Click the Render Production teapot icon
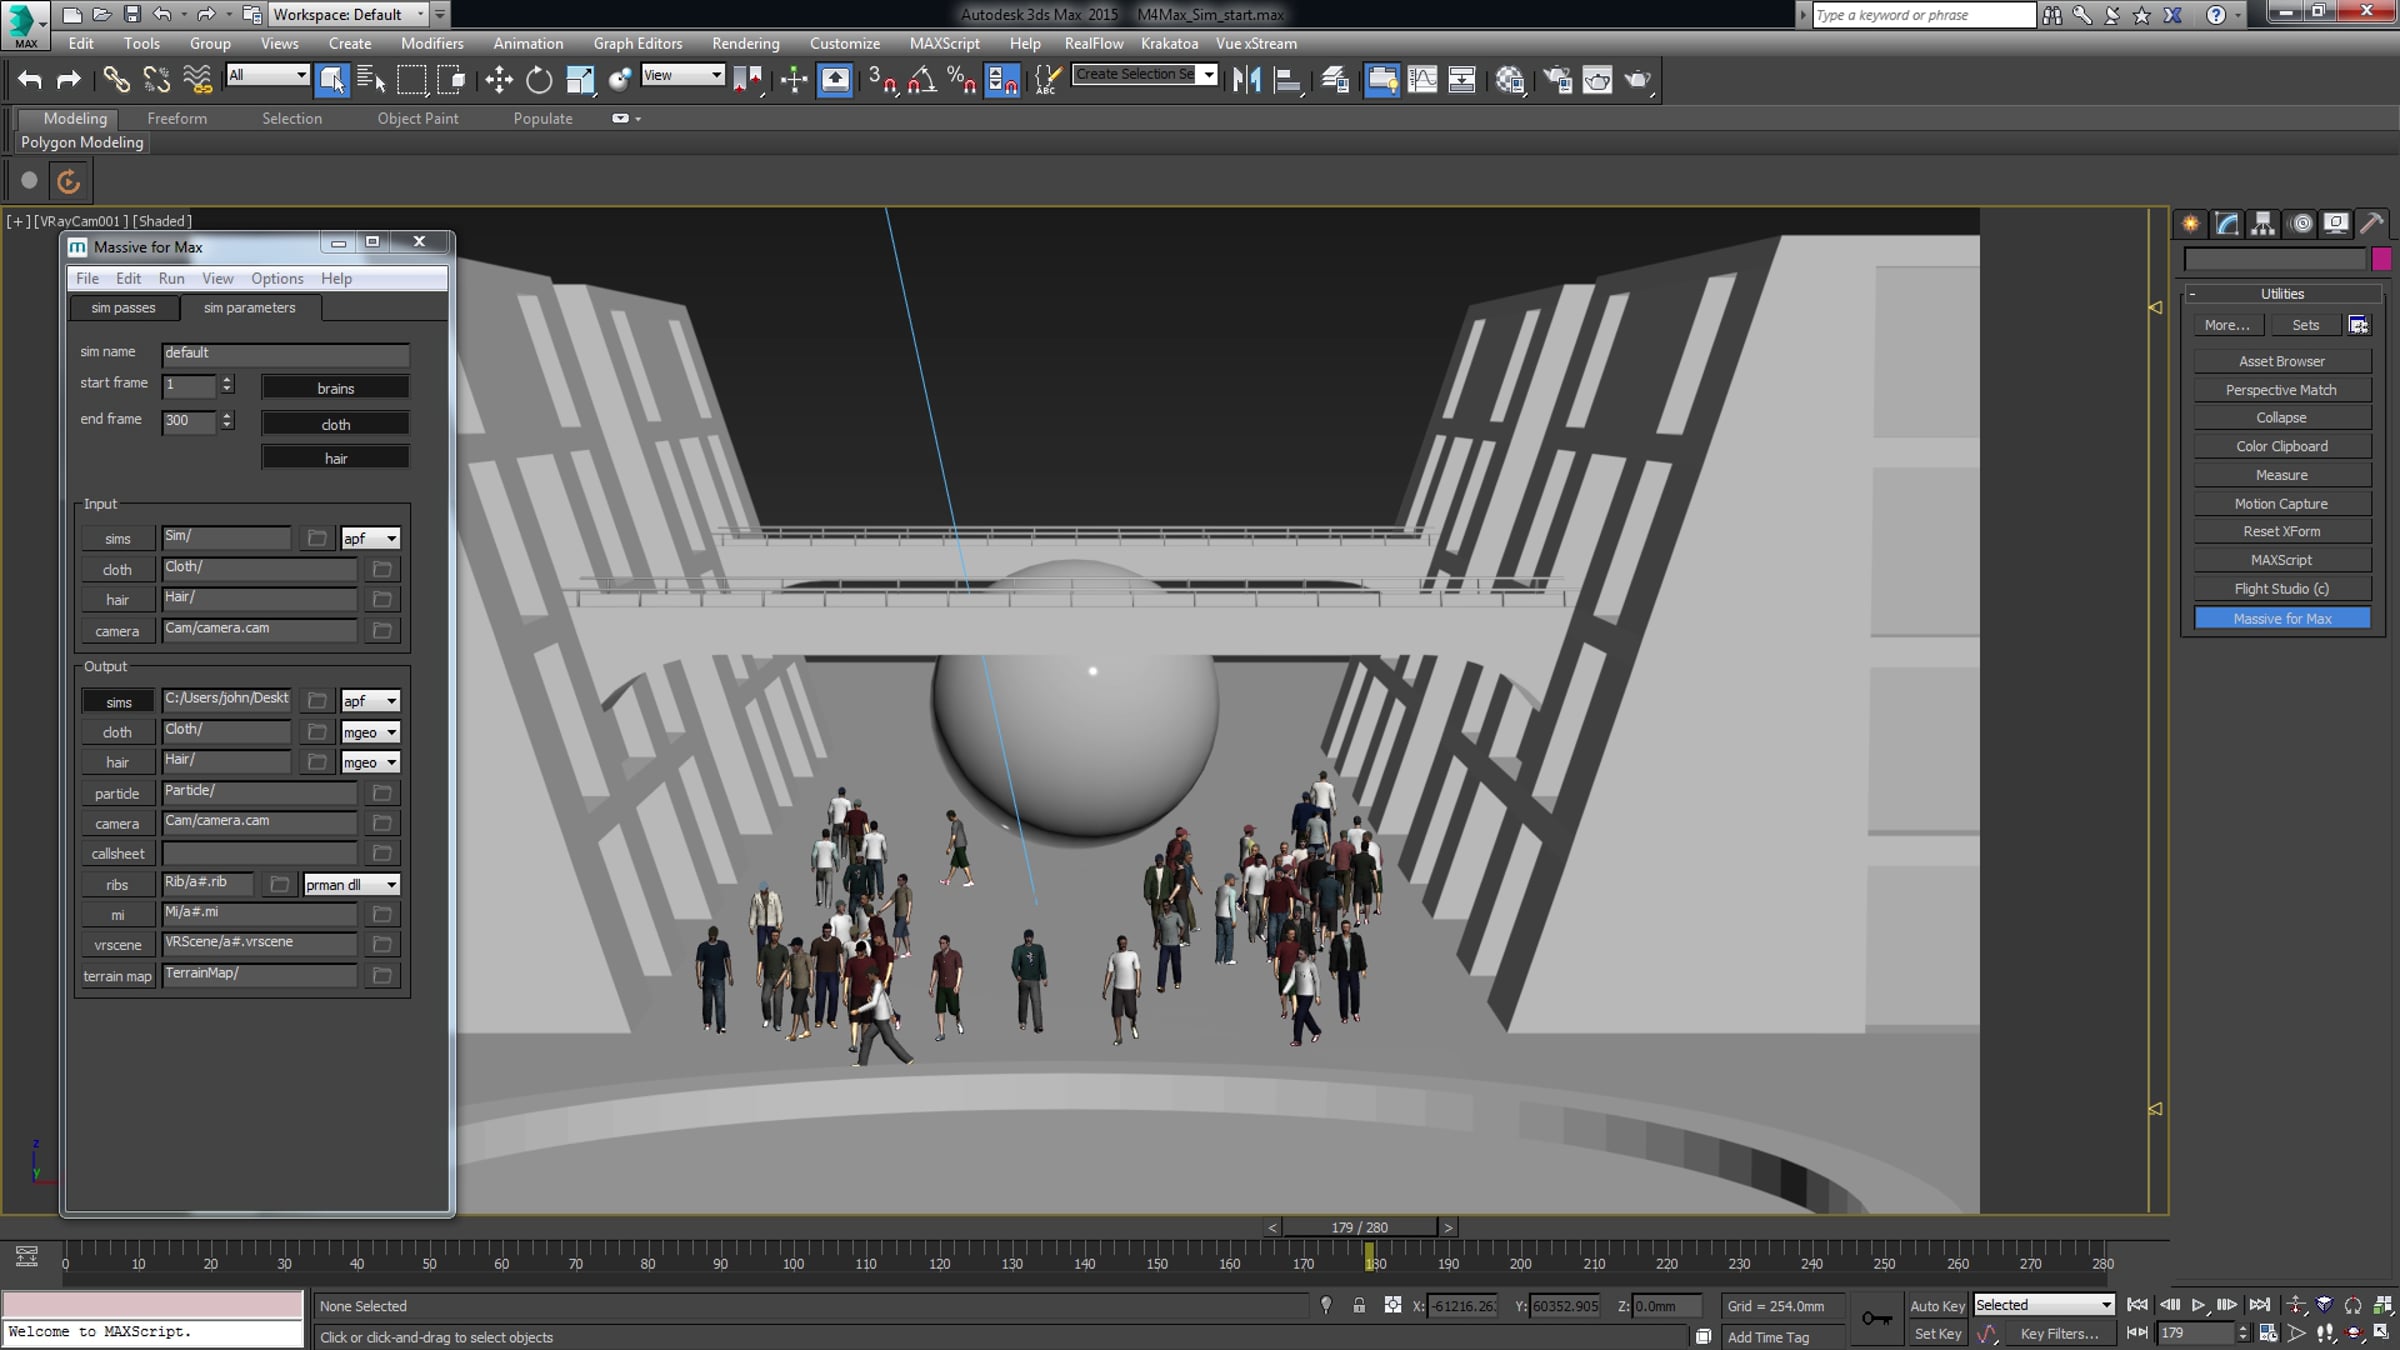This screenshot has width=2400, height=1350. click(1638, 79)
